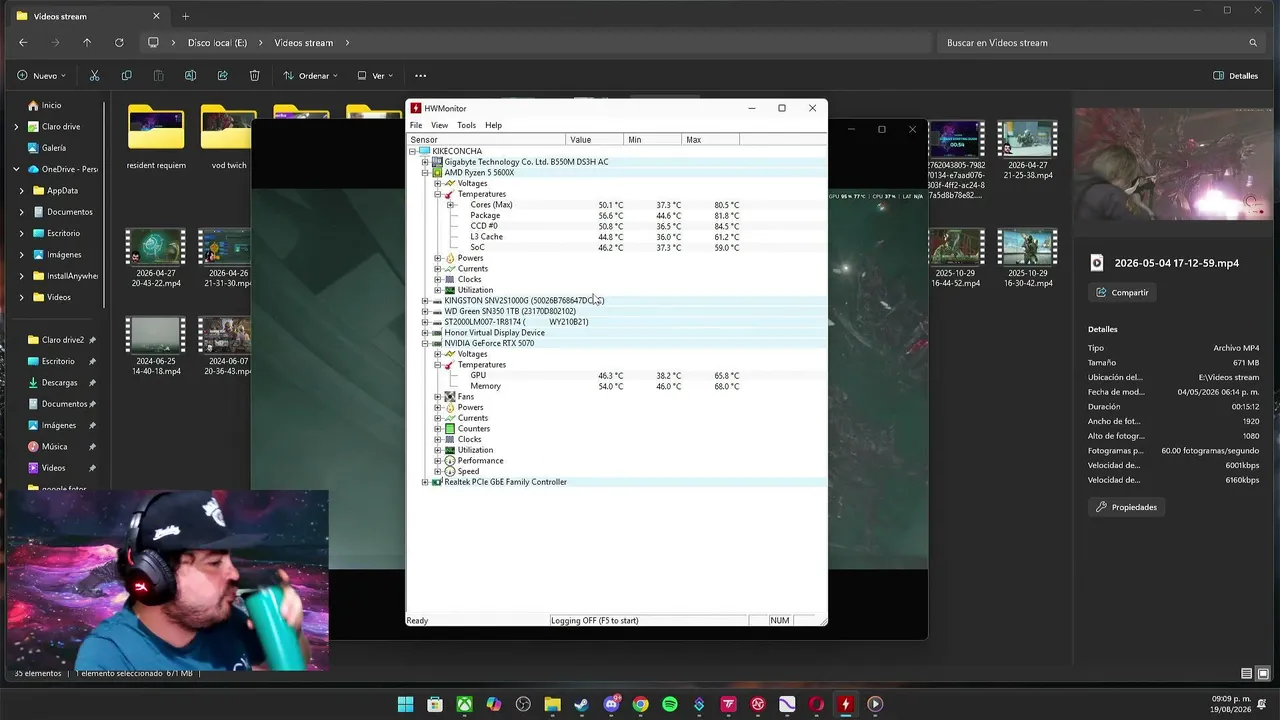The height and width of the screenshot is (720, 1280).
Task: Click the Speed gauge icon in HWMonitor
Action: (450, 471)
